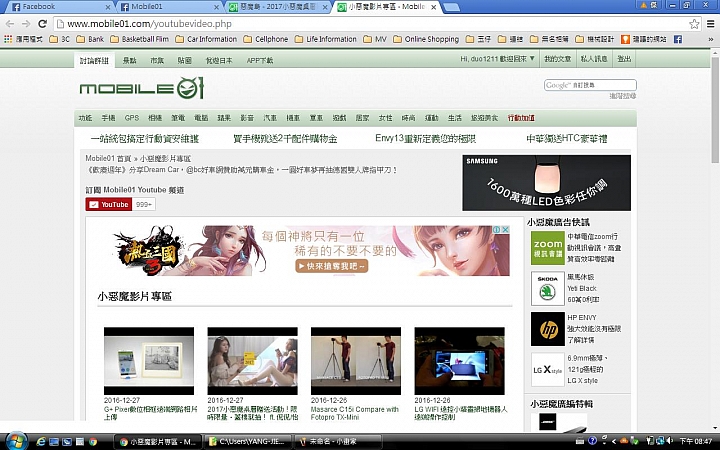Click Mobile01 首頁 breadcrumb link
The image size is (720, 450).
(108, 158)
